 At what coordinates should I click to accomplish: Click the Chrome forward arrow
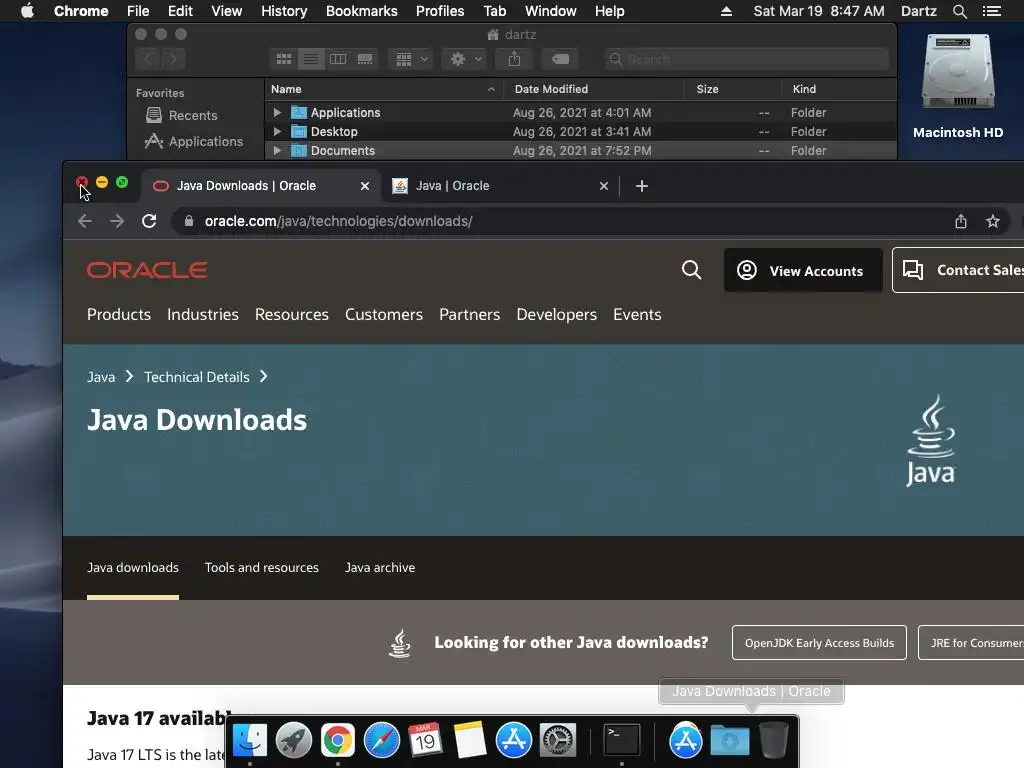[117, 221]
